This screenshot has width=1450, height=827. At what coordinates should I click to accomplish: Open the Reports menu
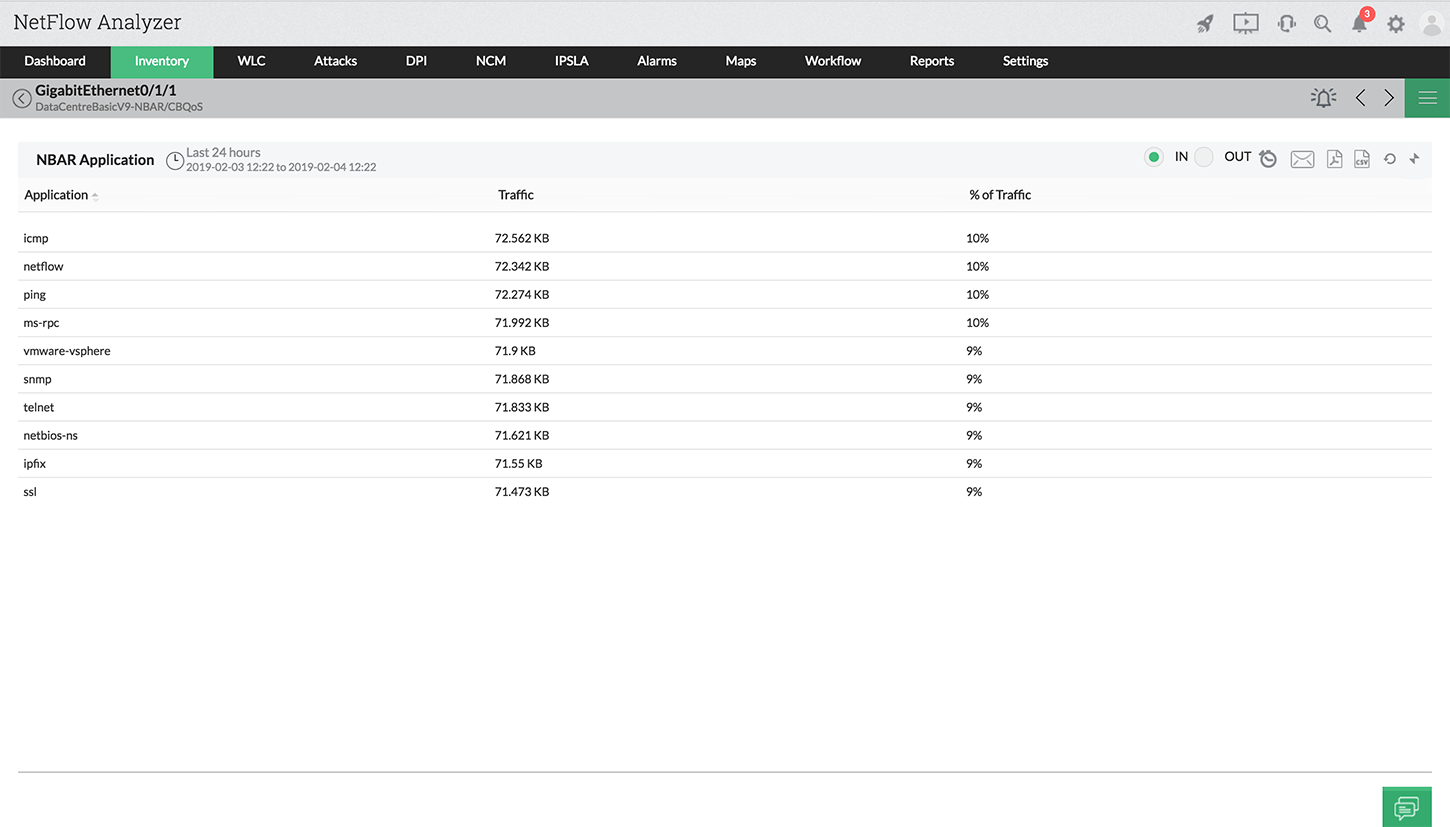point(931,61)
